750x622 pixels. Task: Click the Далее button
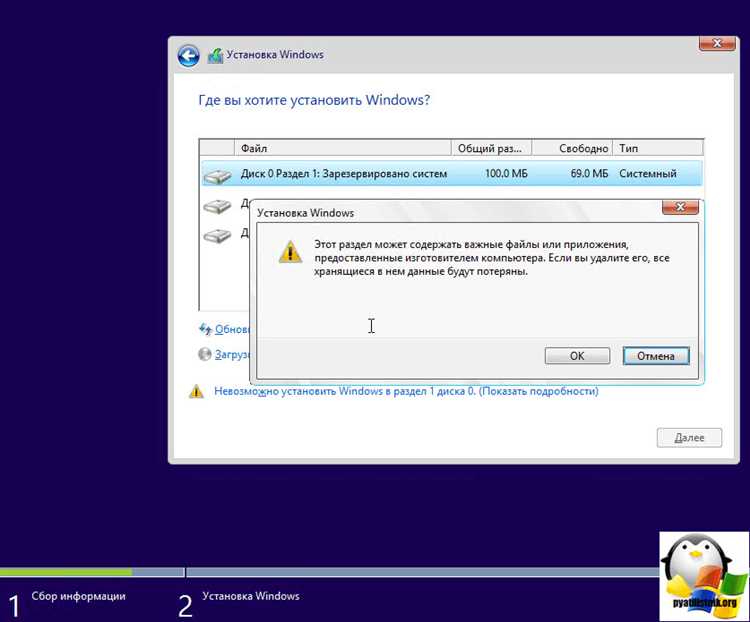(689, 437)
